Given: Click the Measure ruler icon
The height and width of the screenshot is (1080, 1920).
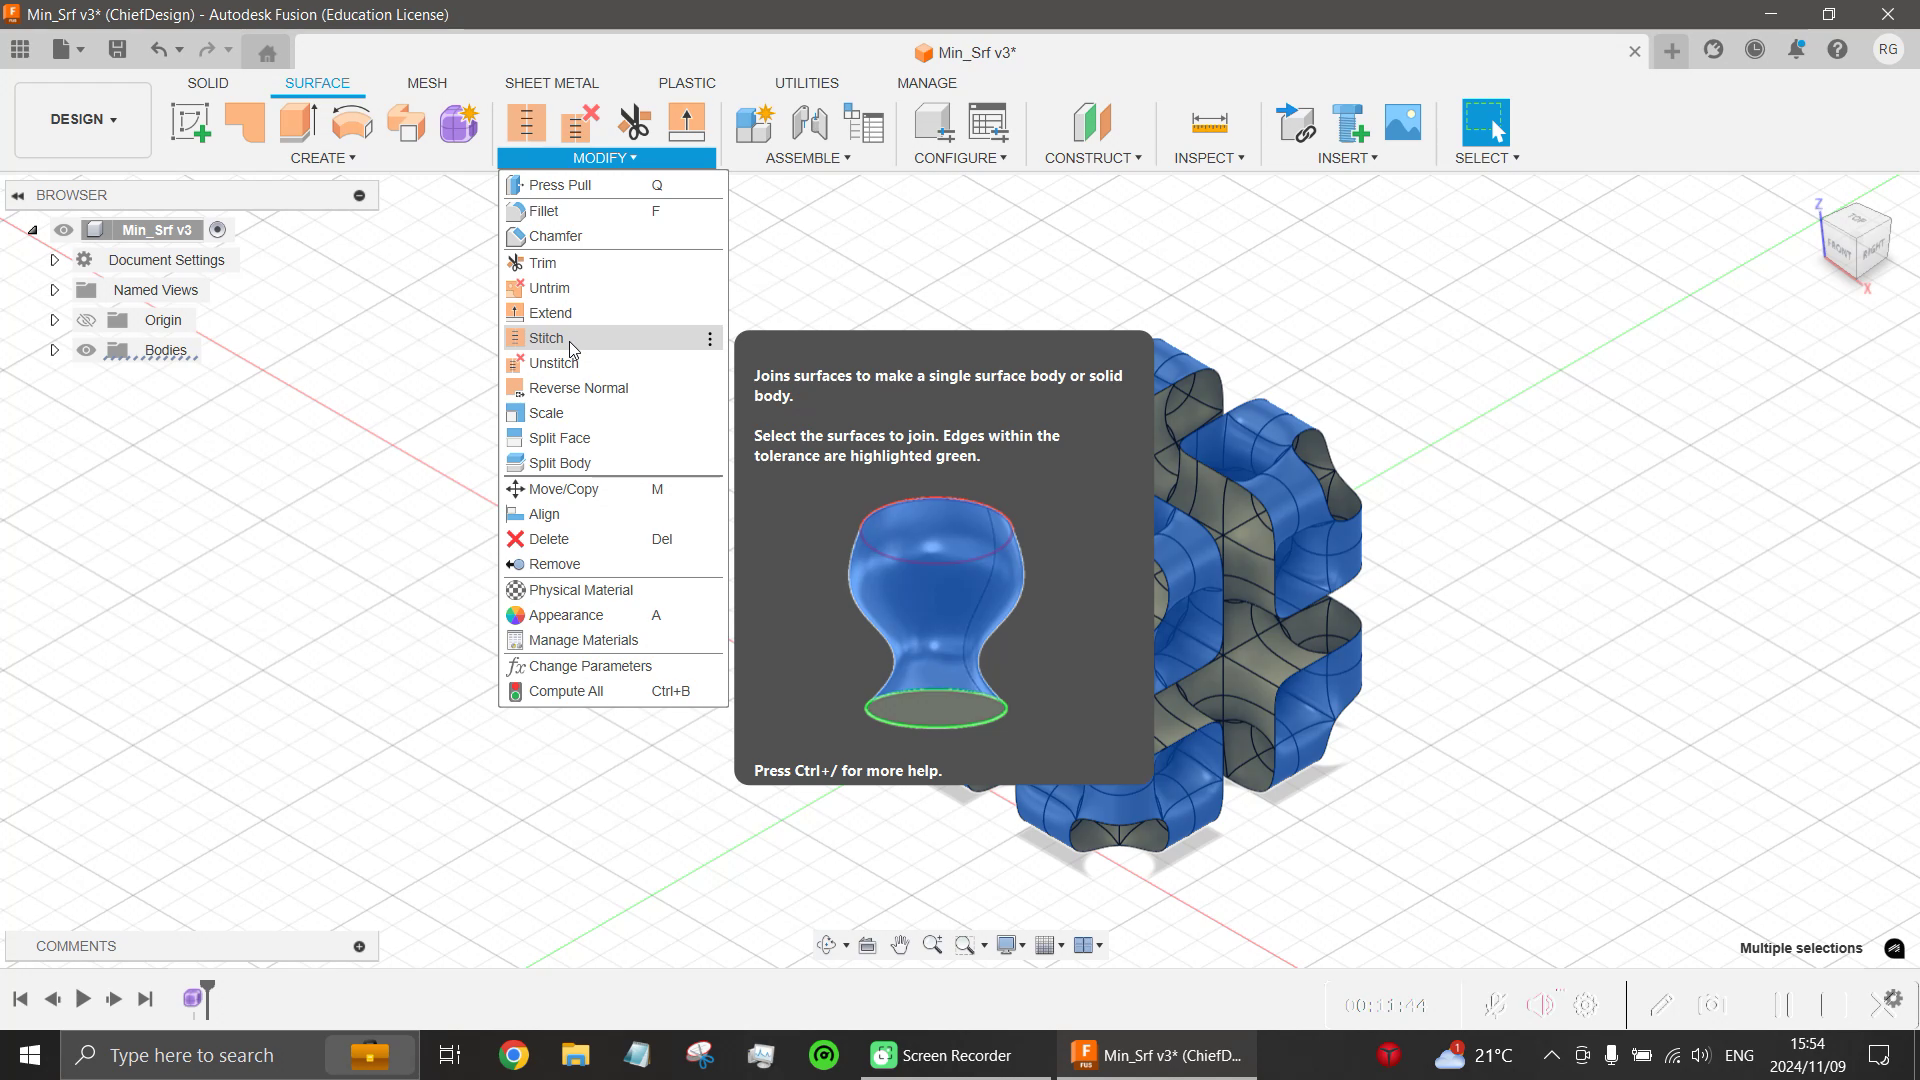Looking at the screenshot, I should (1209, 122).
